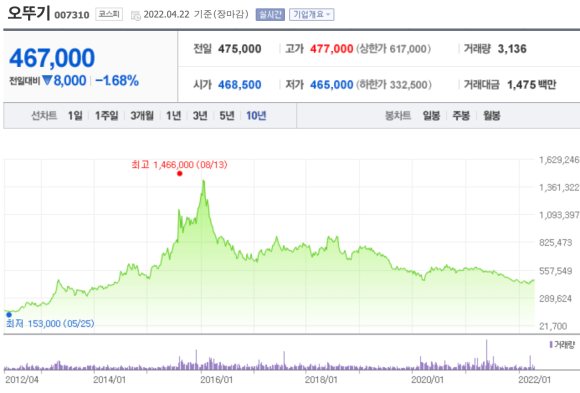The width and height of the screenshot is (580, 393).
Task: Click the blue 최저 price marker dot
Action: 9,315
